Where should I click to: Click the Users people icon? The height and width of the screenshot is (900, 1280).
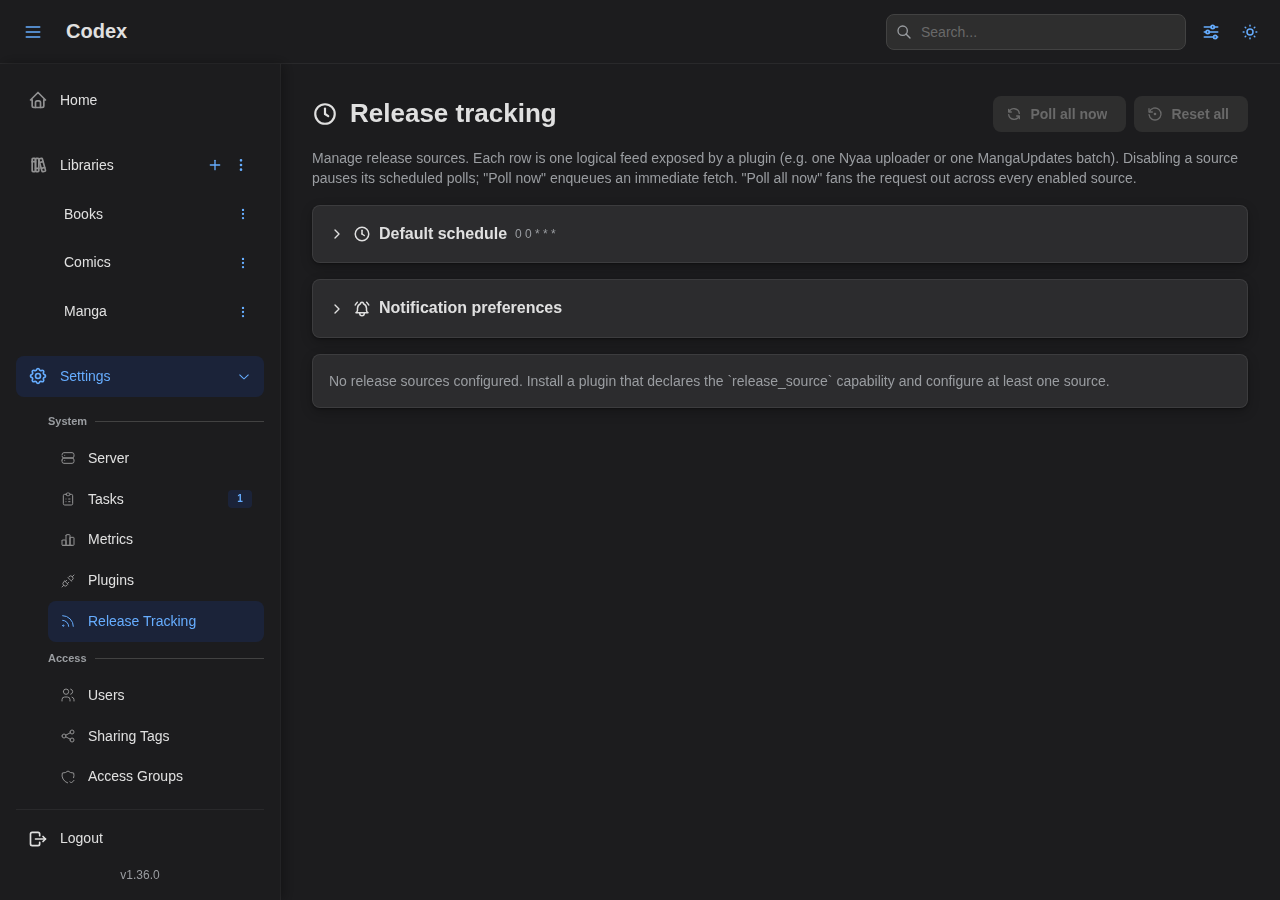point(68,695)
